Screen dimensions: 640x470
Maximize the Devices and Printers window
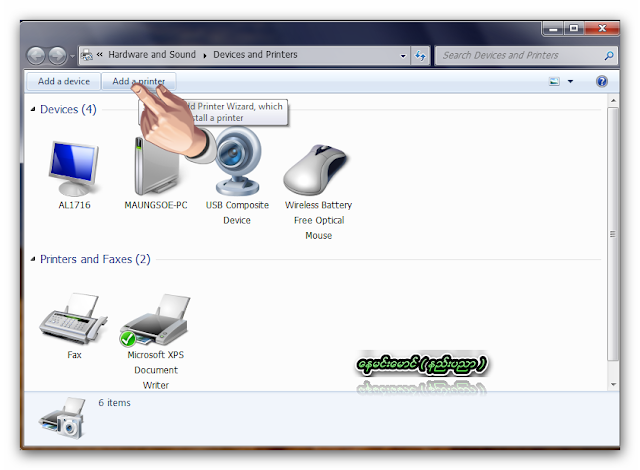[x=574, y=28]
